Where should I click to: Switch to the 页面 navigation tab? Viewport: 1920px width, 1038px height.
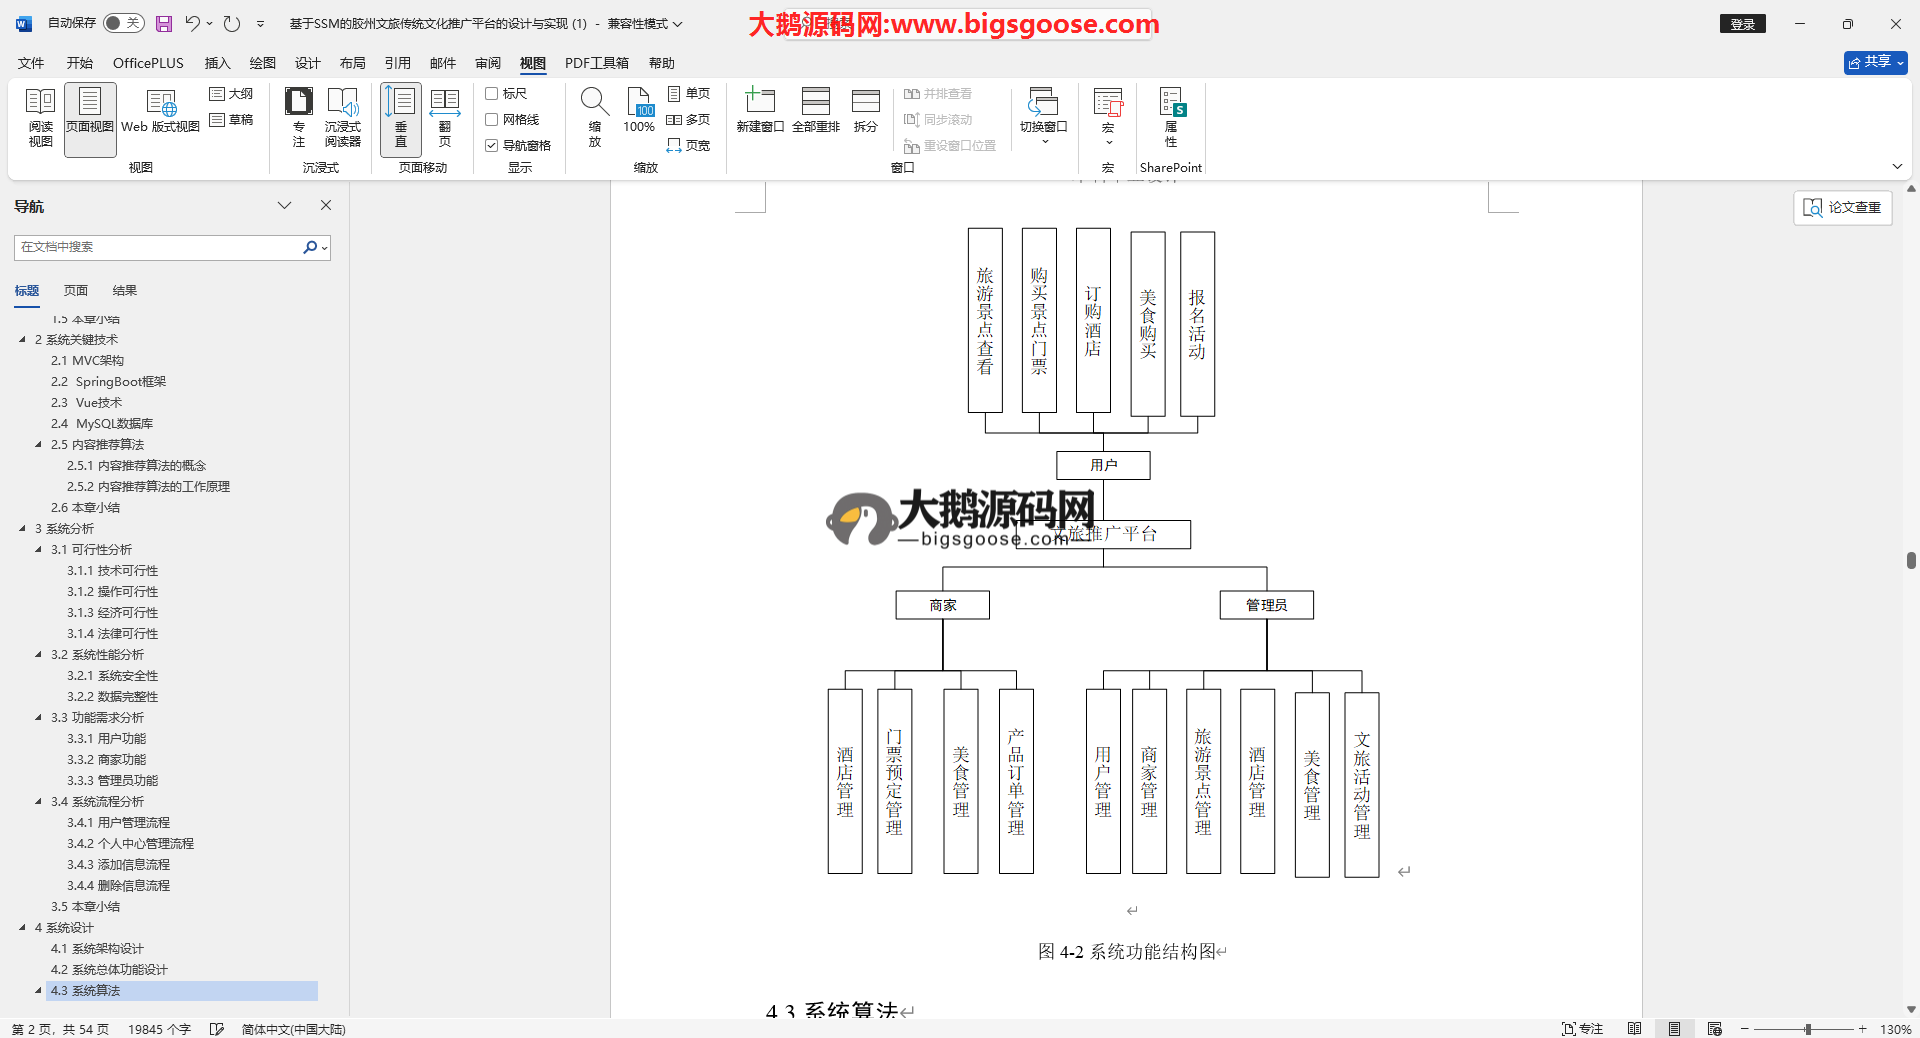click(x=76, y=291)
